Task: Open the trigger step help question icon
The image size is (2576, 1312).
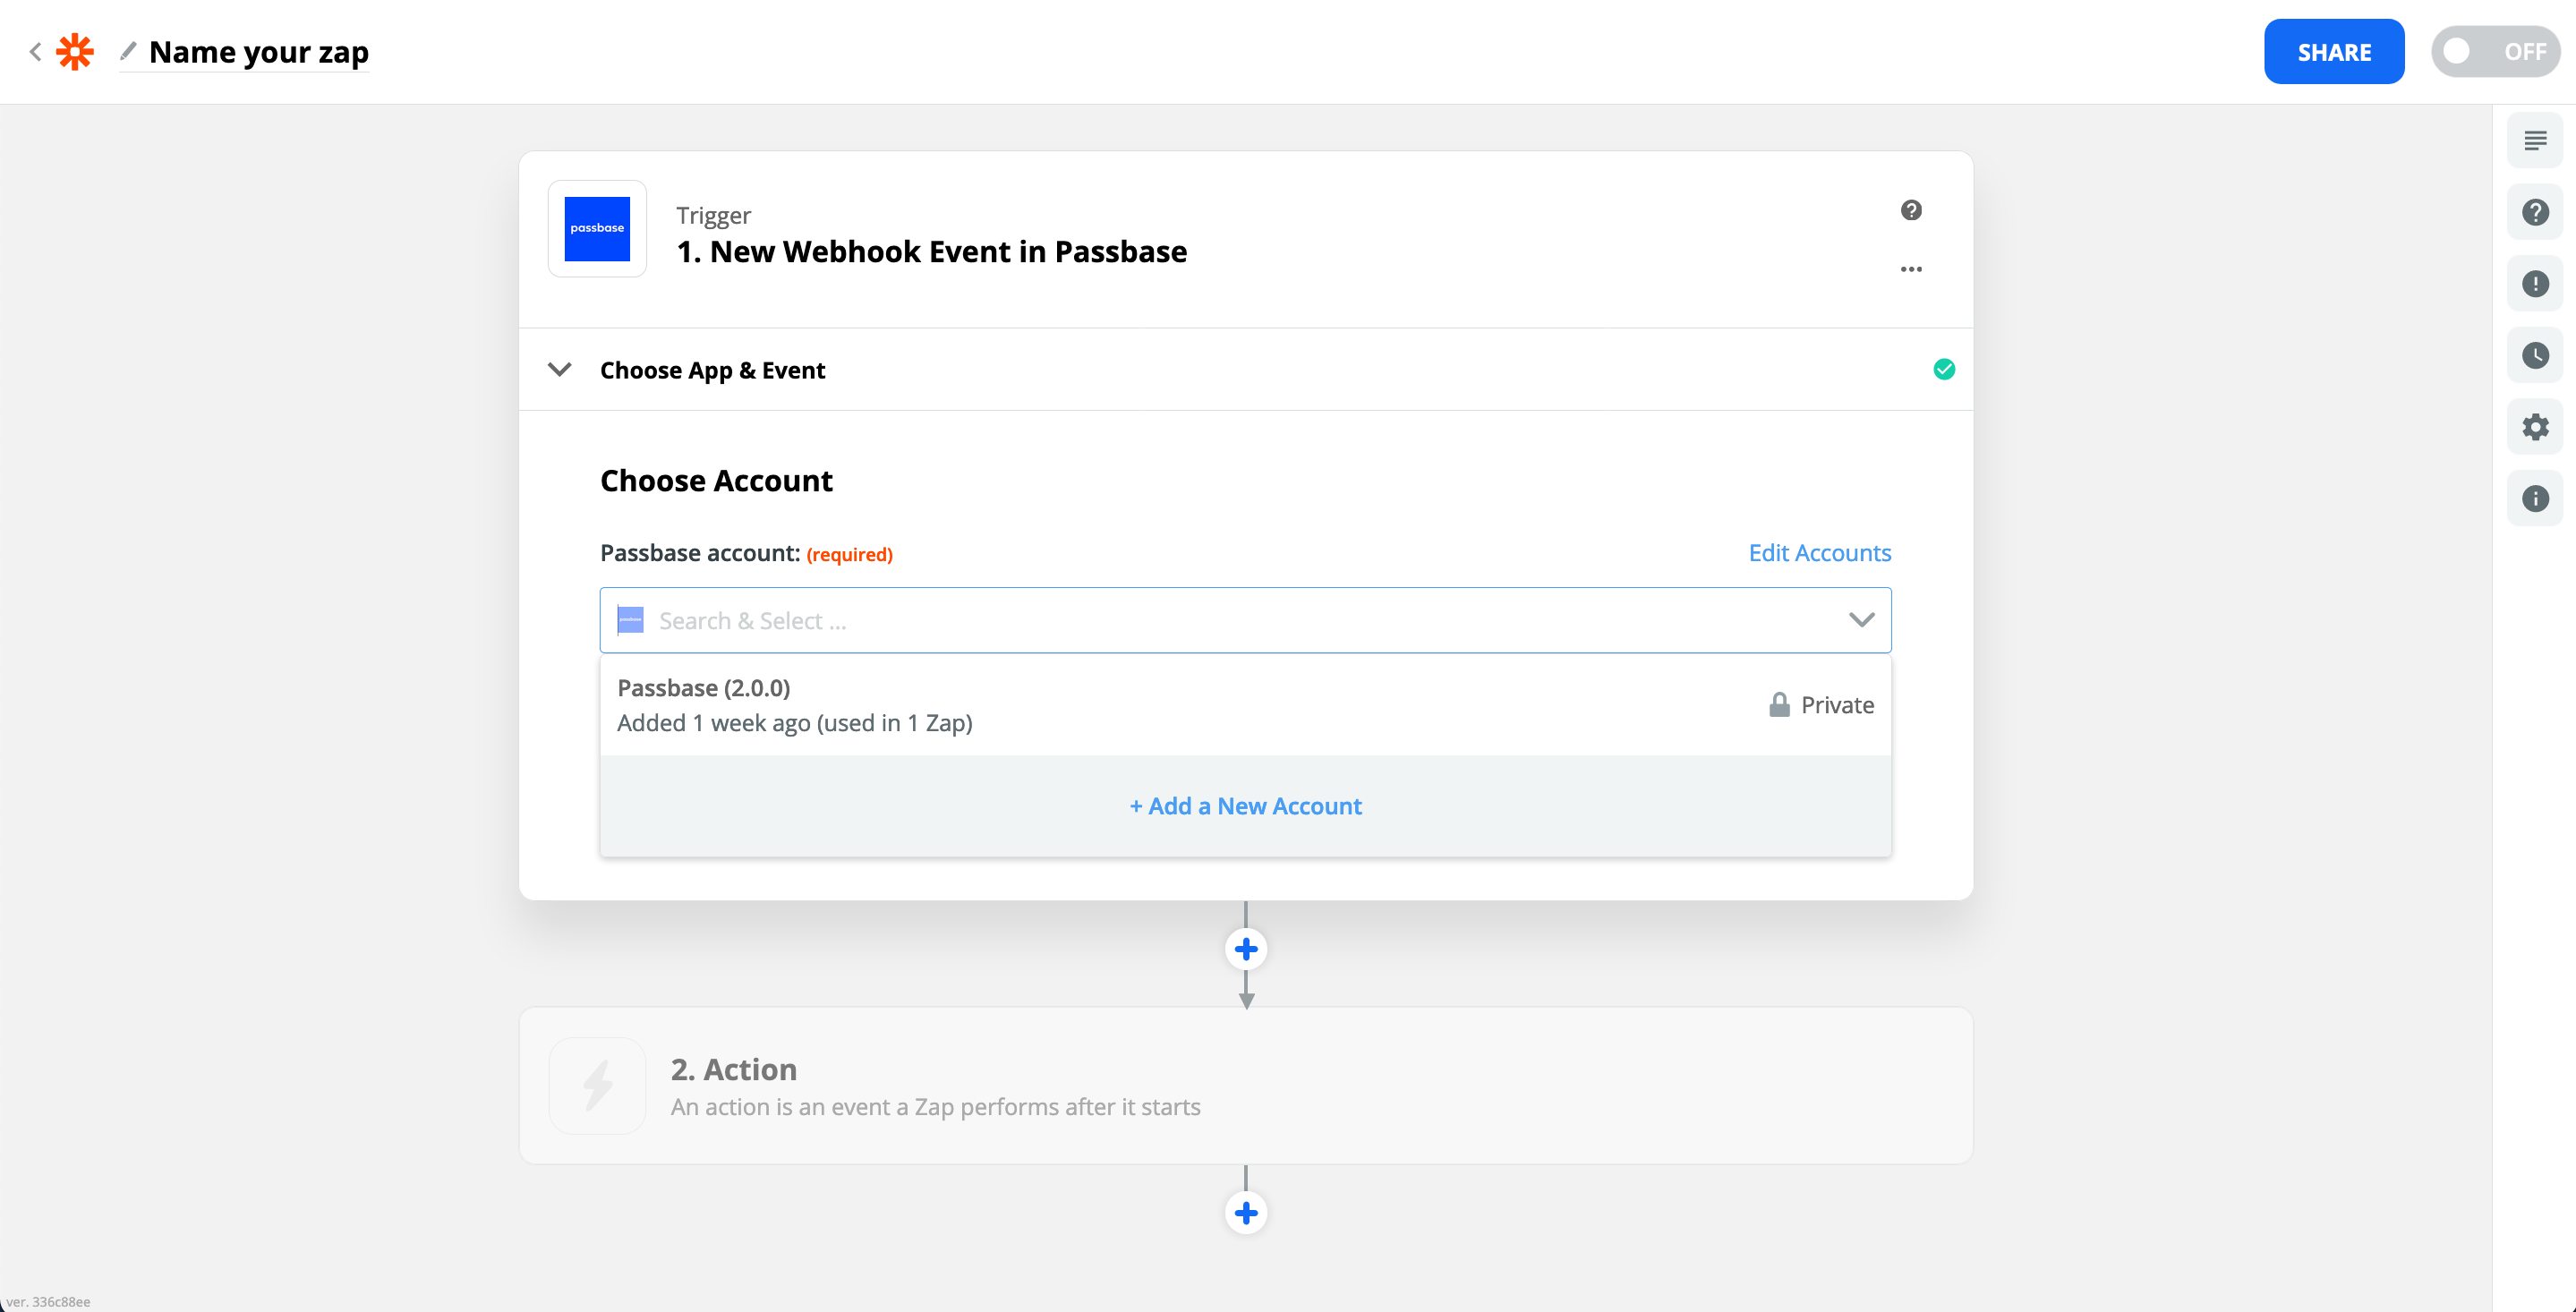Action: pos(1911,210)
